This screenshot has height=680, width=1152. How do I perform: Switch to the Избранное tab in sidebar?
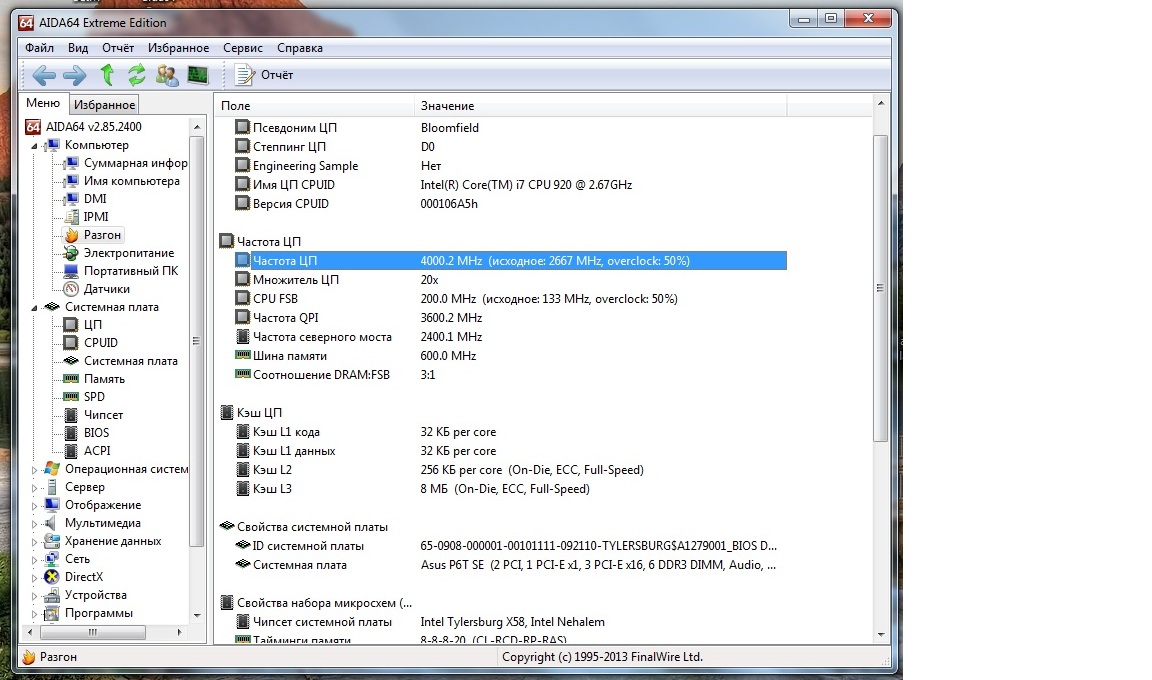104,104
